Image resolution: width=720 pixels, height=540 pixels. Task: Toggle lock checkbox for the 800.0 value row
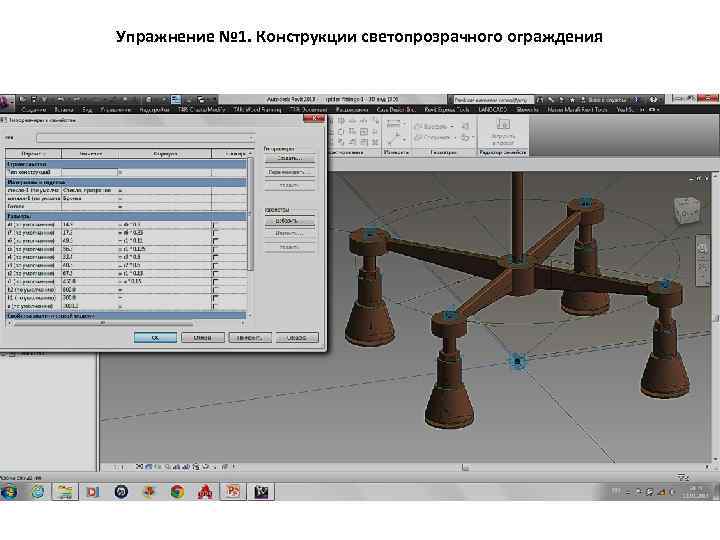pyautogui.click(x=215, y=290)
